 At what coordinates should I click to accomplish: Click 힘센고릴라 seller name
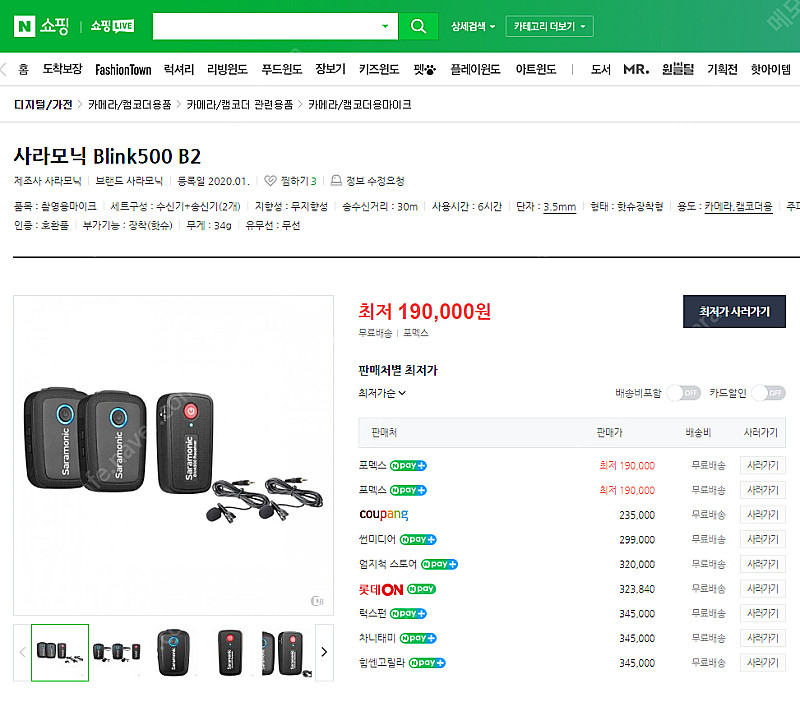tap(382, 663)
